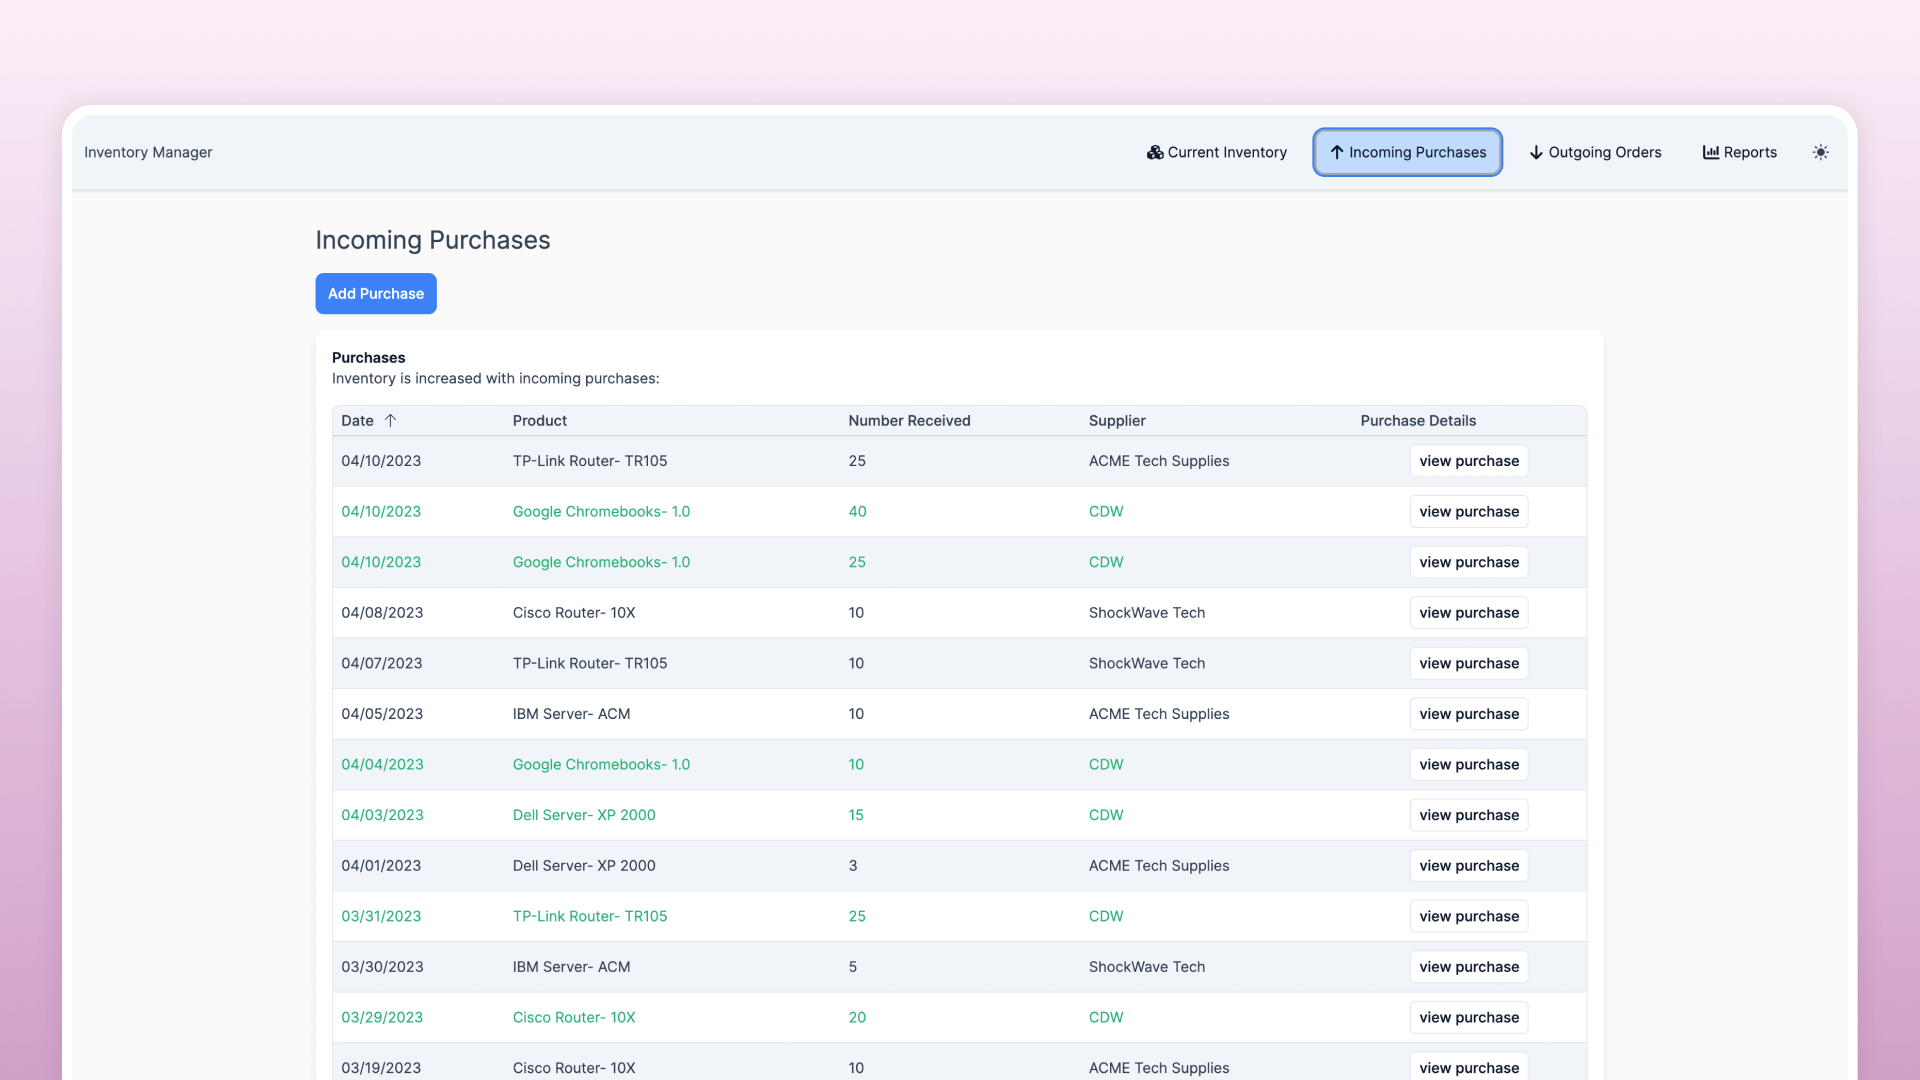Viewport: 1920px width, 1080px height.
Task: Click the Current Inventory boxes icon
Action: pos(1155,152)
